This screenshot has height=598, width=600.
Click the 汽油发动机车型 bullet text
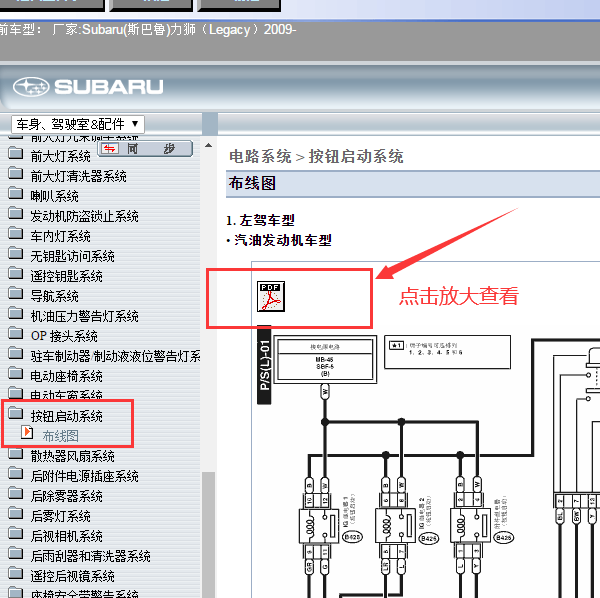pos(282,240)
